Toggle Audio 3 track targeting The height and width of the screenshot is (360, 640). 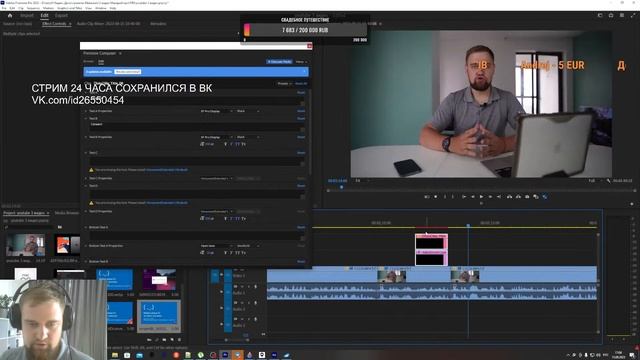pyautogui.click(x=228, y=325)
